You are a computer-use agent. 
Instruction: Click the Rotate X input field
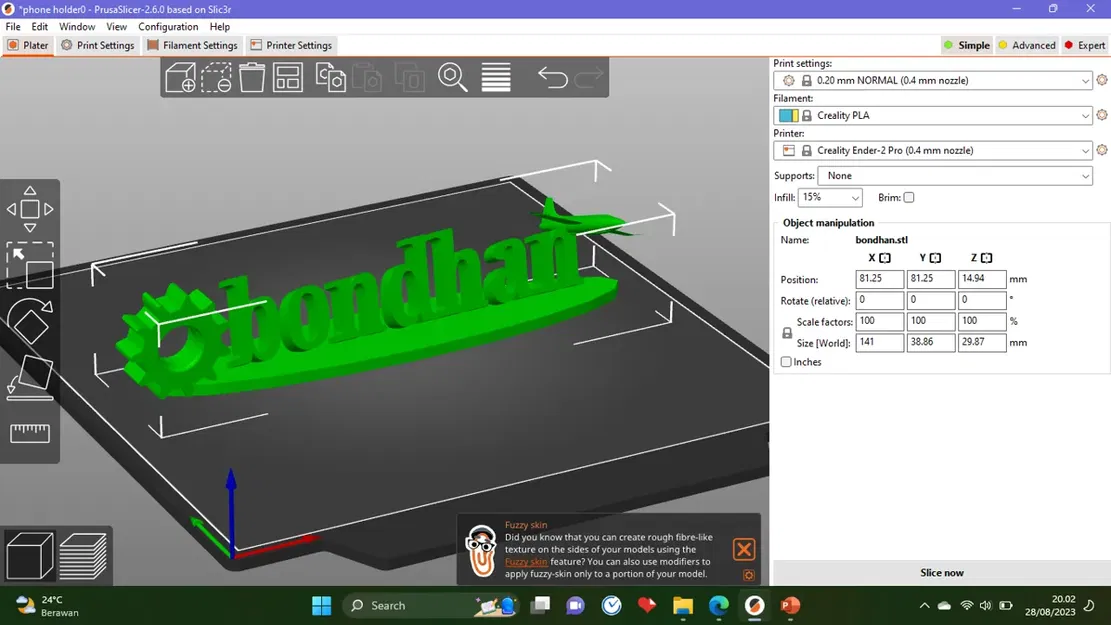pos(879,300)
